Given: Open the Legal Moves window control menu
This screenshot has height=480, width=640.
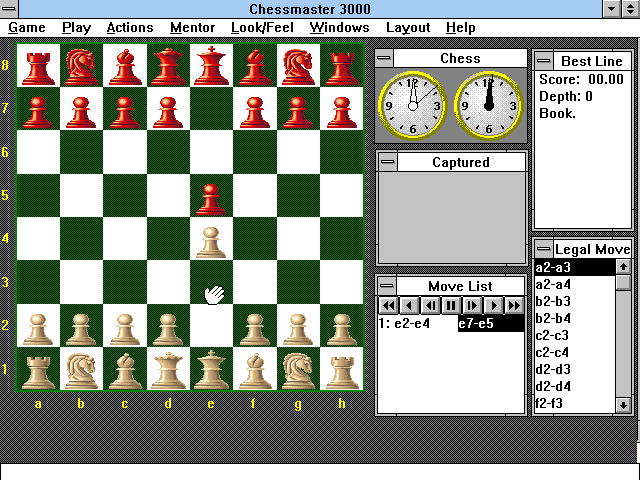Looking at the screenshot, I should pos(543,249).
